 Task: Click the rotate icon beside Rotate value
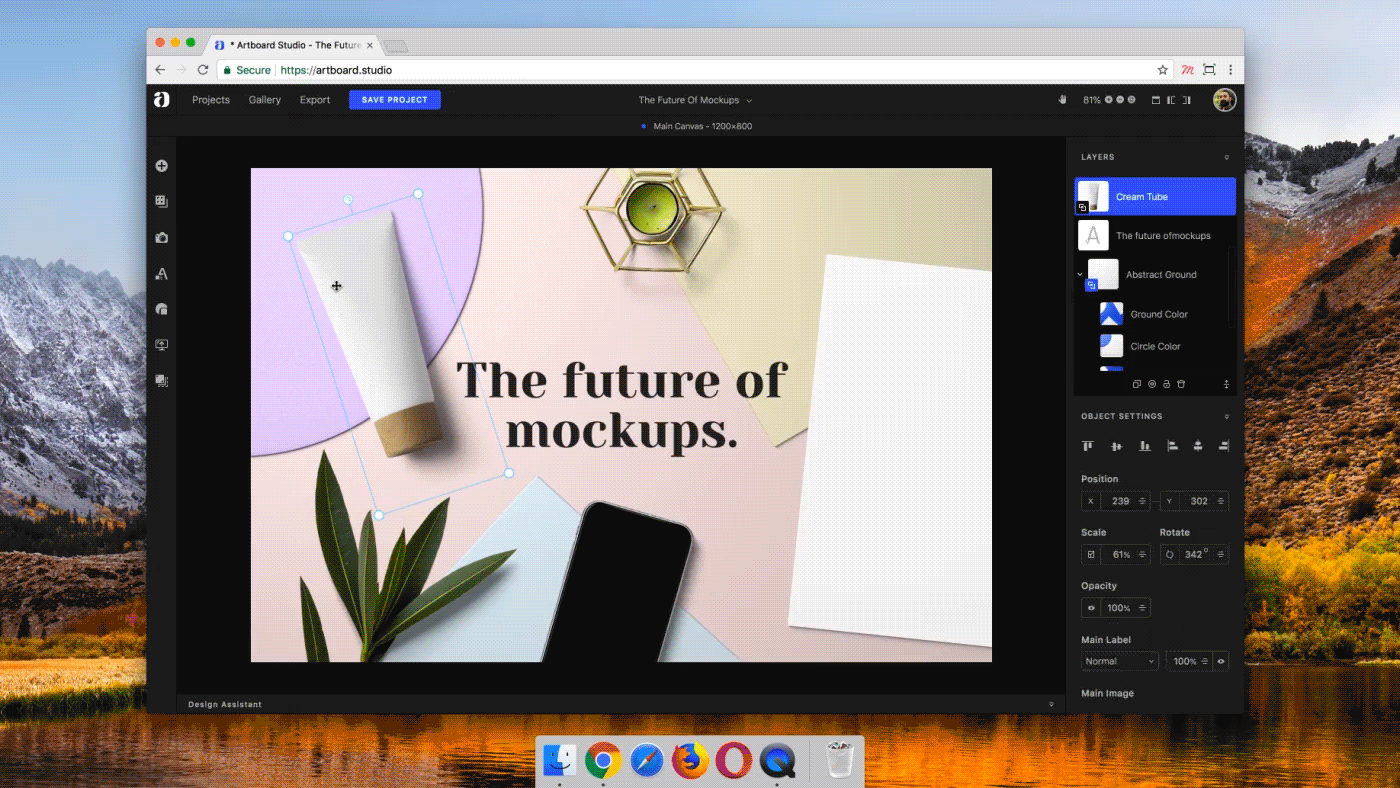point(1170,554)
